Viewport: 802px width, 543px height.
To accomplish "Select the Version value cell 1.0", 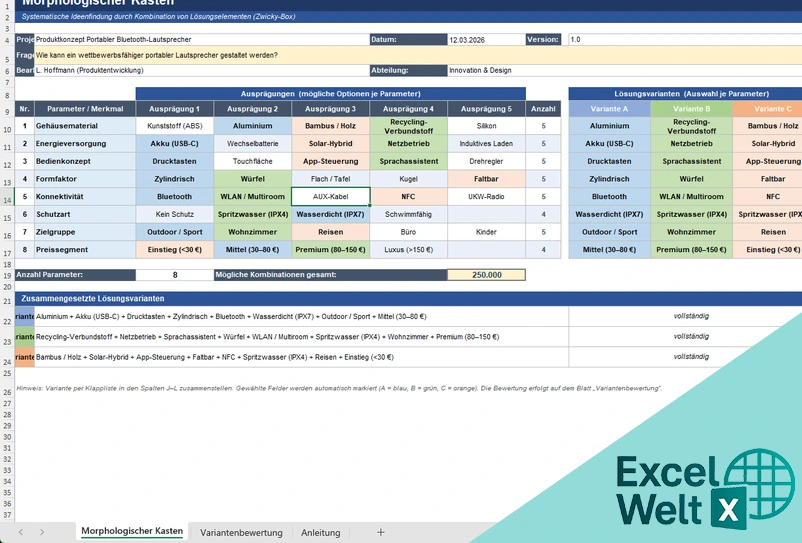I will coord(685,39).
